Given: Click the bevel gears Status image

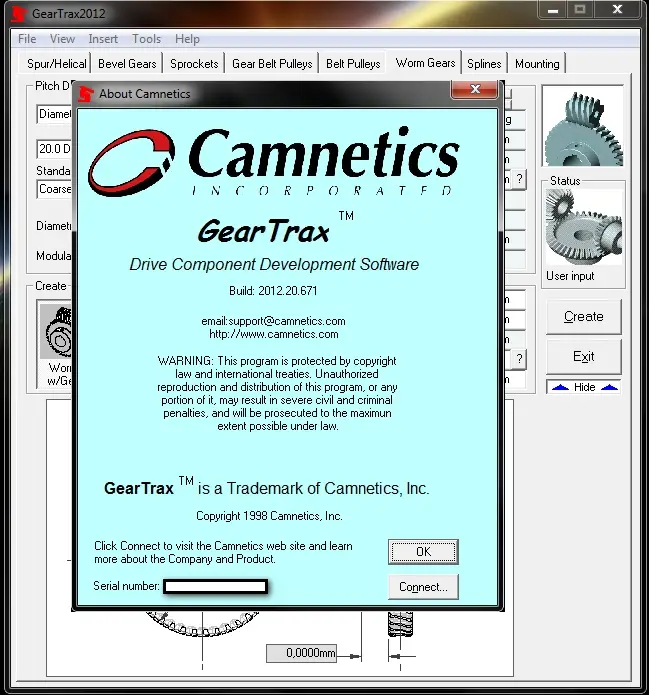Looking at the screenshot, I should coord(583,226).
